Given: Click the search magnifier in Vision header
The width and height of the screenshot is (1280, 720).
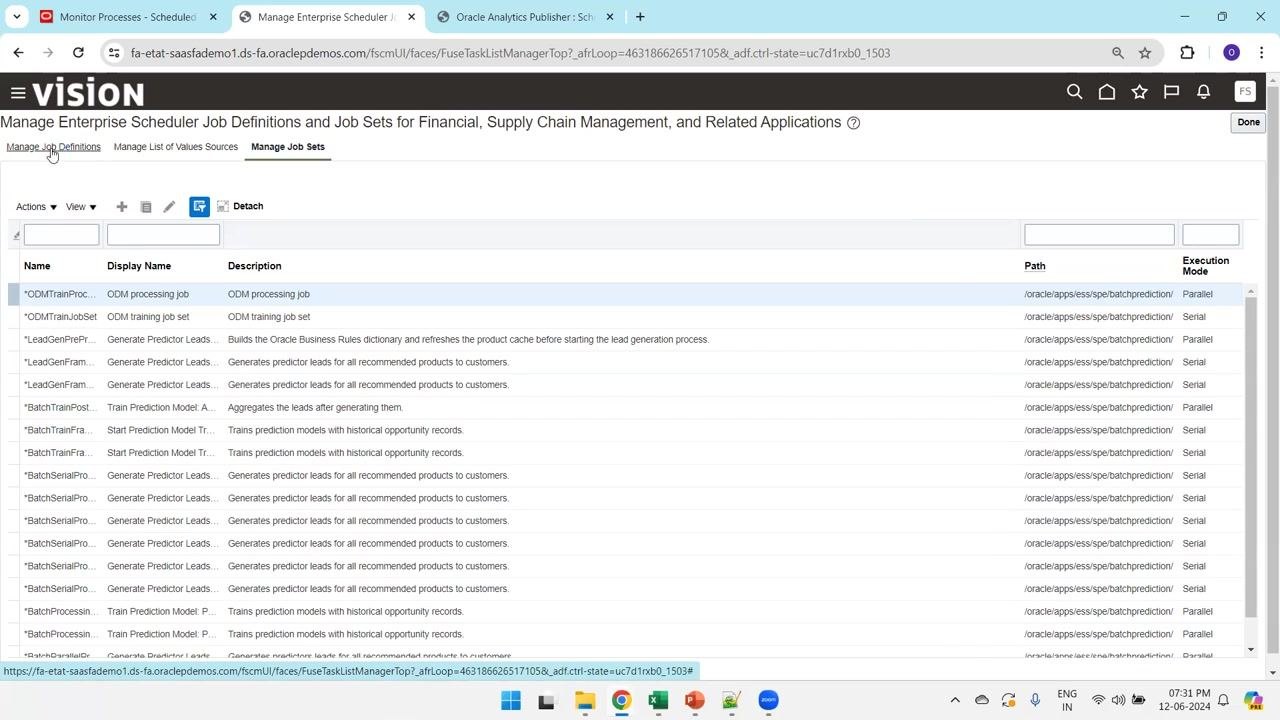Looking at the screenshot, I should point(1074,92).
